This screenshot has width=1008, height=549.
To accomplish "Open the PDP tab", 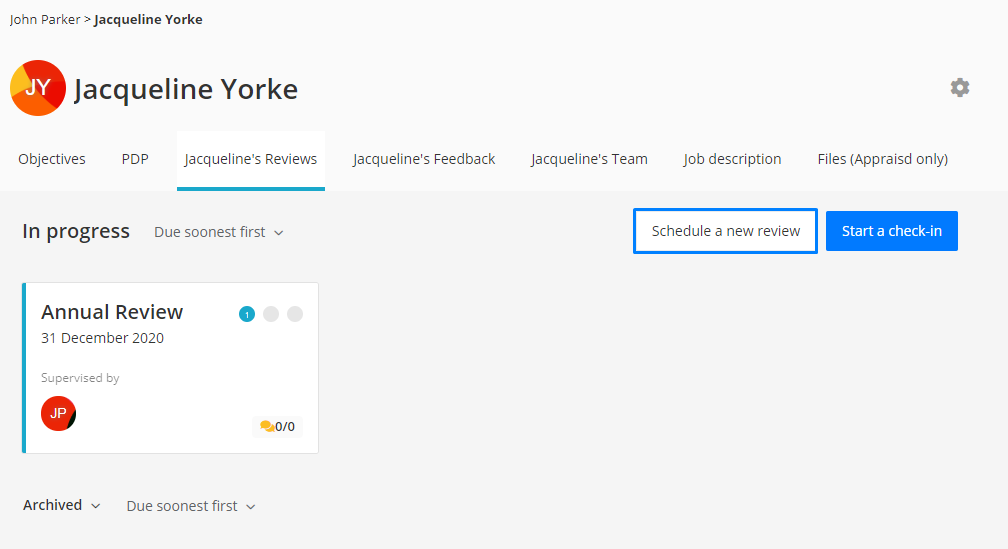I will click(135, 159).
